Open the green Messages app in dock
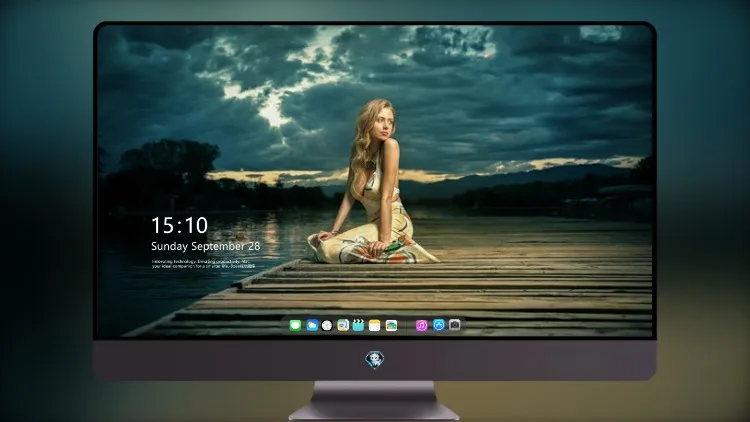The image size is (750, 422). 295,326
